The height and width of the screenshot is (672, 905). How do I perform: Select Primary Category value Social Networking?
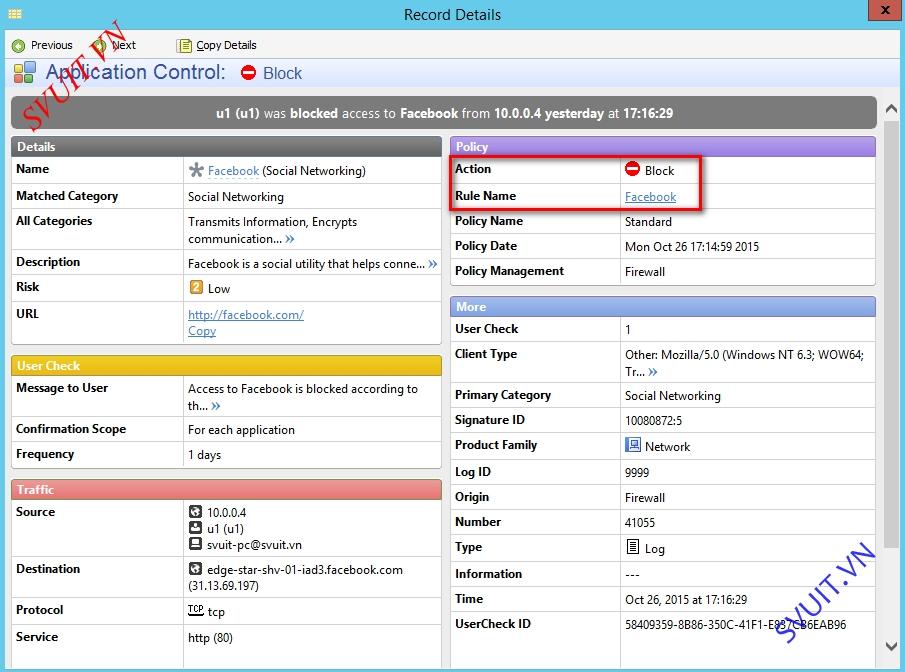click(x=673, y=396)
